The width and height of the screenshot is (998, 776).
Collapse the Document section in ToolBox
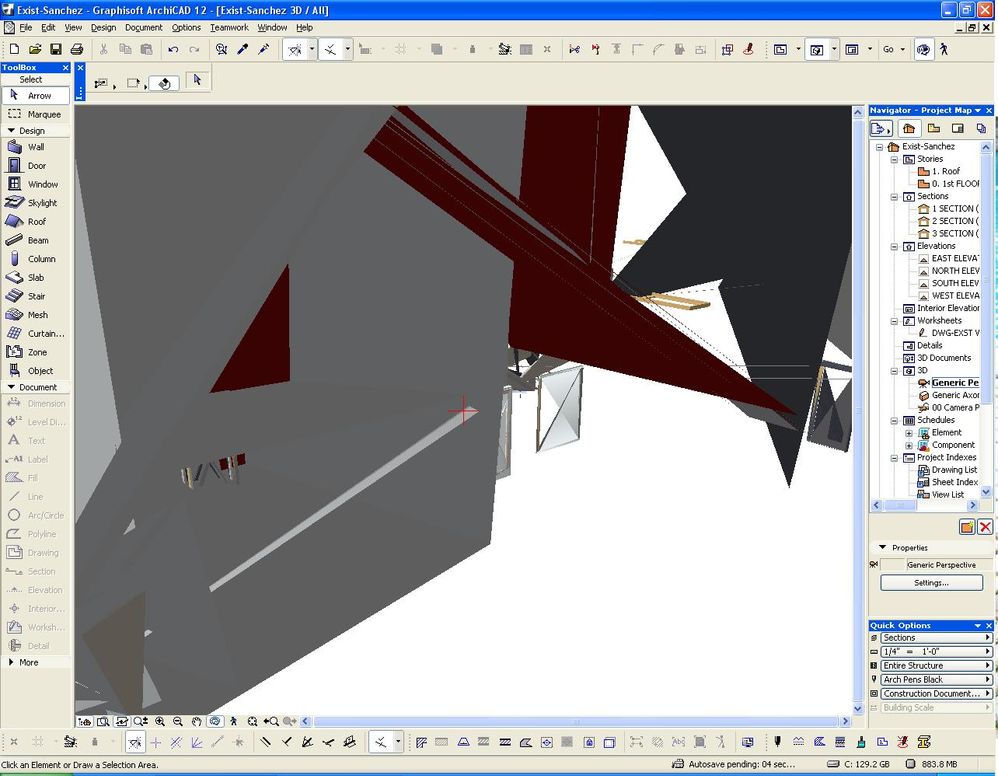11,387
